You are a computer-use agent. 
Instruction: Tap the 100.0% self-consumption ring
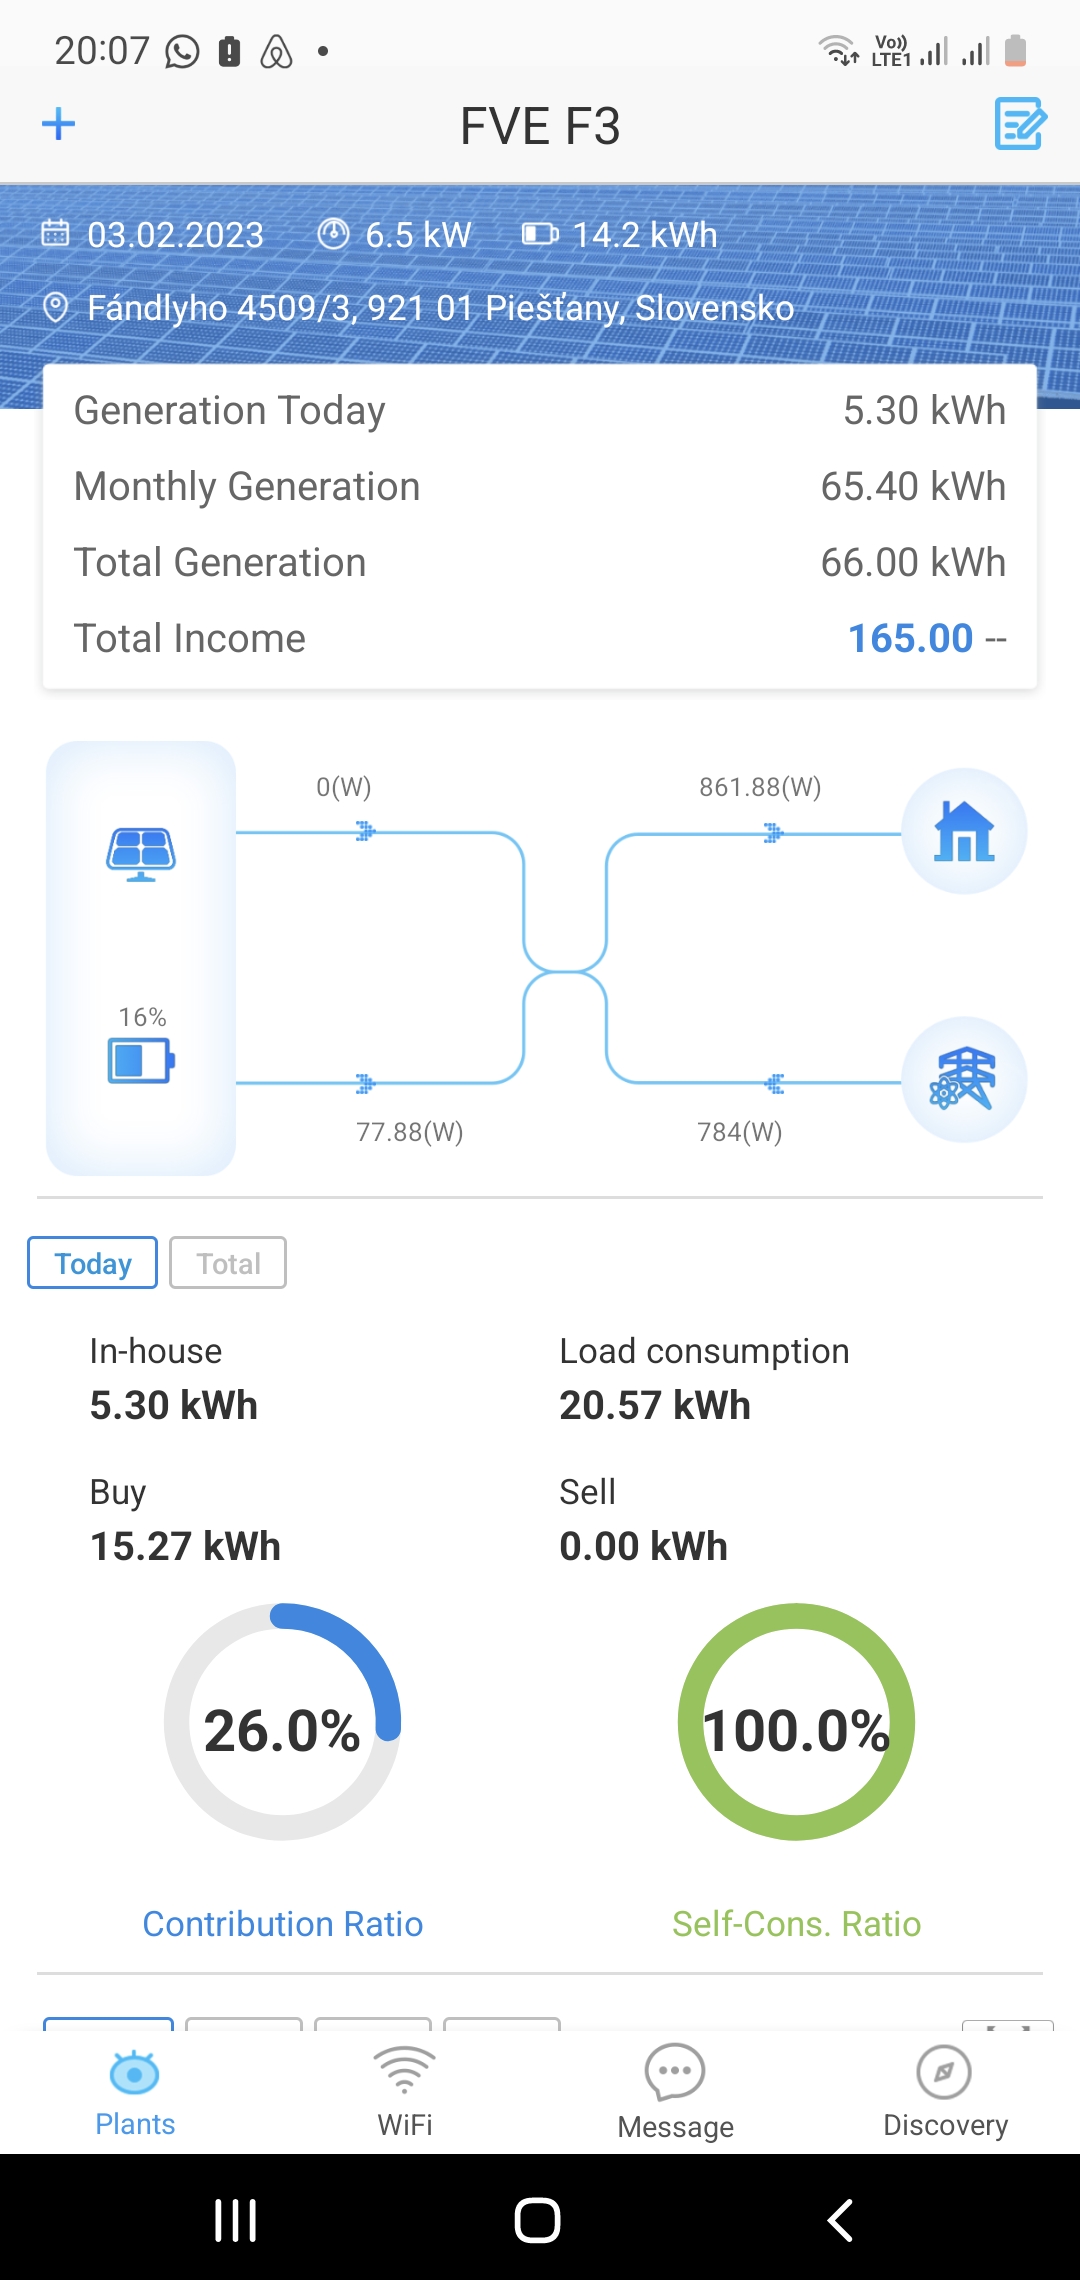[x=796, y=1722]
